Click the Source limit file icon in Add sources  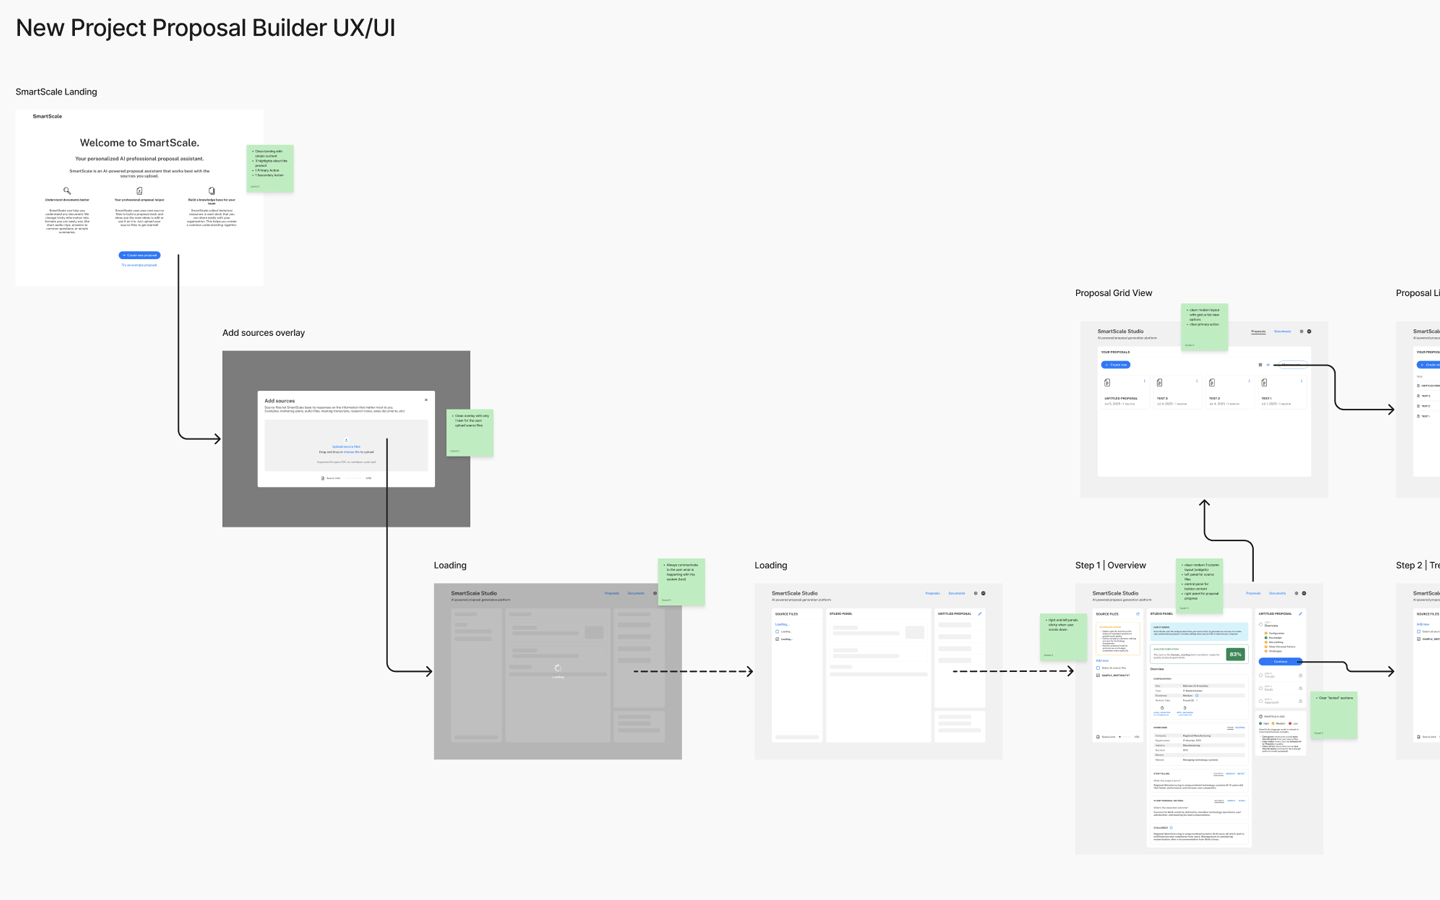pyautogui.click(x=323, y=478)
